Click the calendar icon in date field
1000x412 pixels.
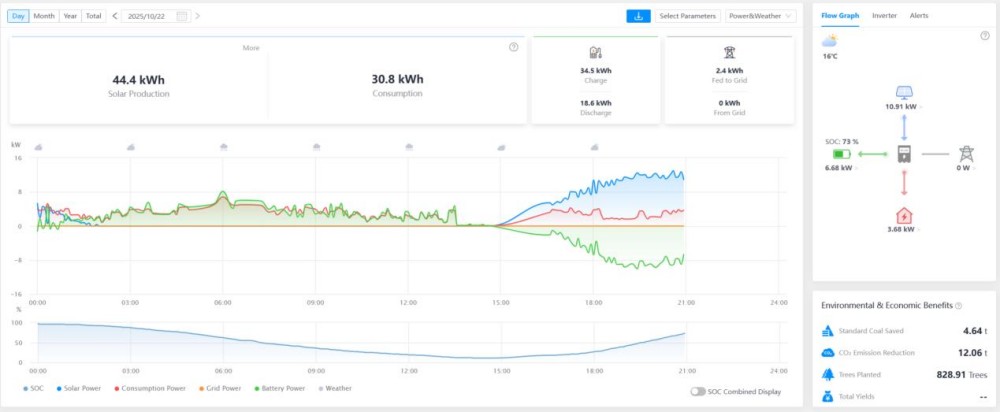pos(181,16)
